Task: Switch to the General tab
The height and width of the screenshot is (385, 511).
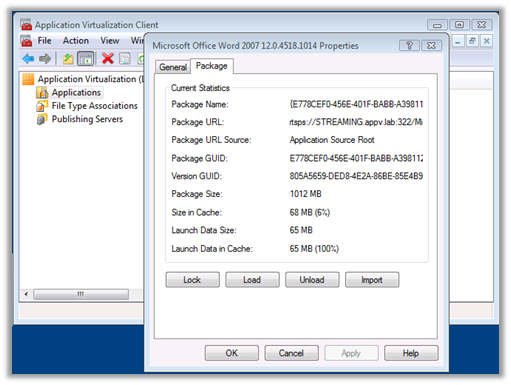Action: click(x=173, y=67)
